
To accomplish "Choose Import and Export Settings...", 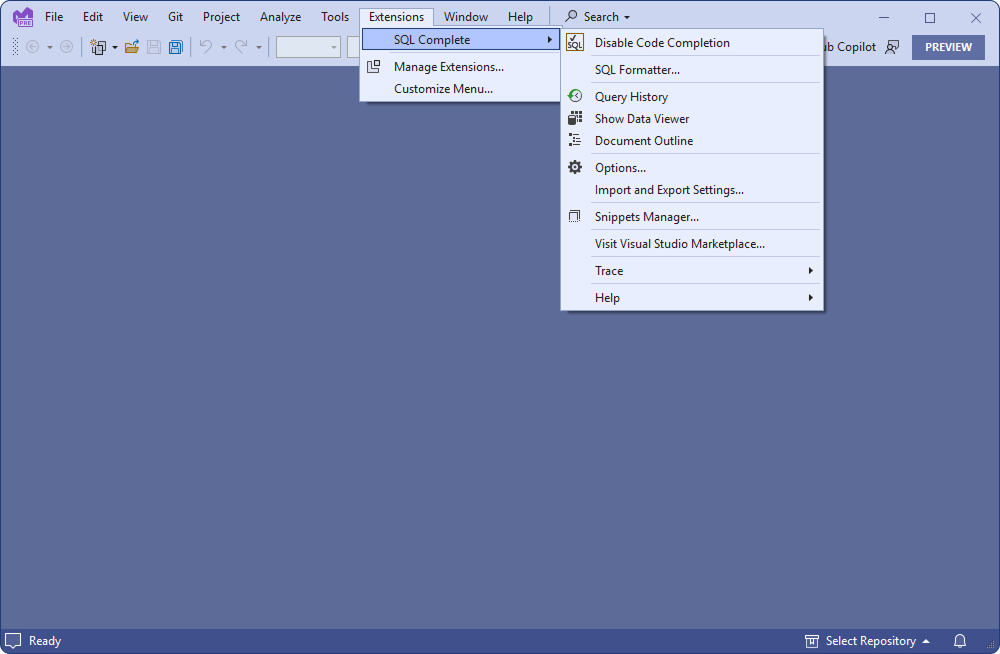I will coord(692,190).
